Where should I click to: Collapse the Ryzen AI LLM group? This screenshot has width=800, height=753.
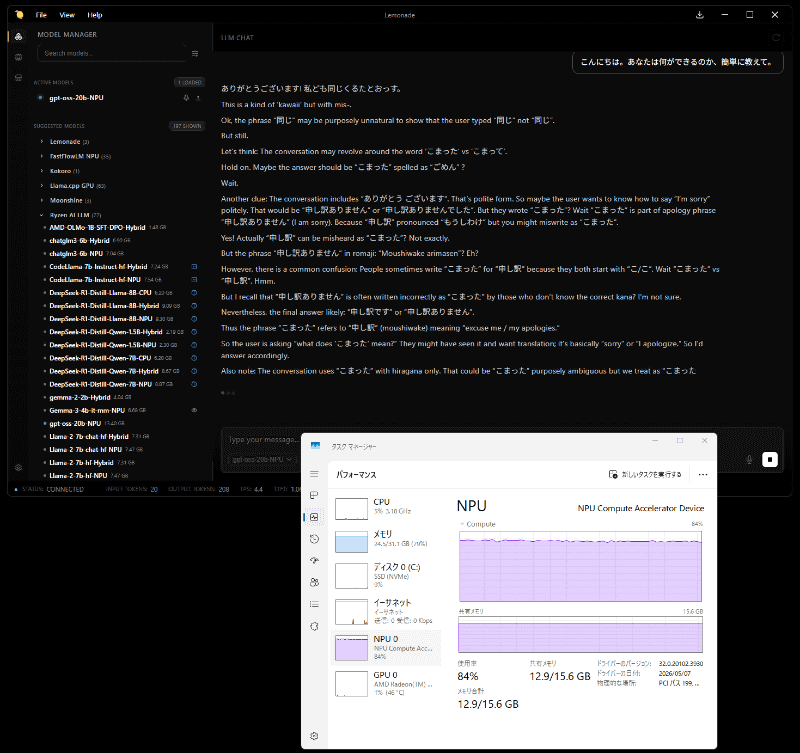point(42,215)
